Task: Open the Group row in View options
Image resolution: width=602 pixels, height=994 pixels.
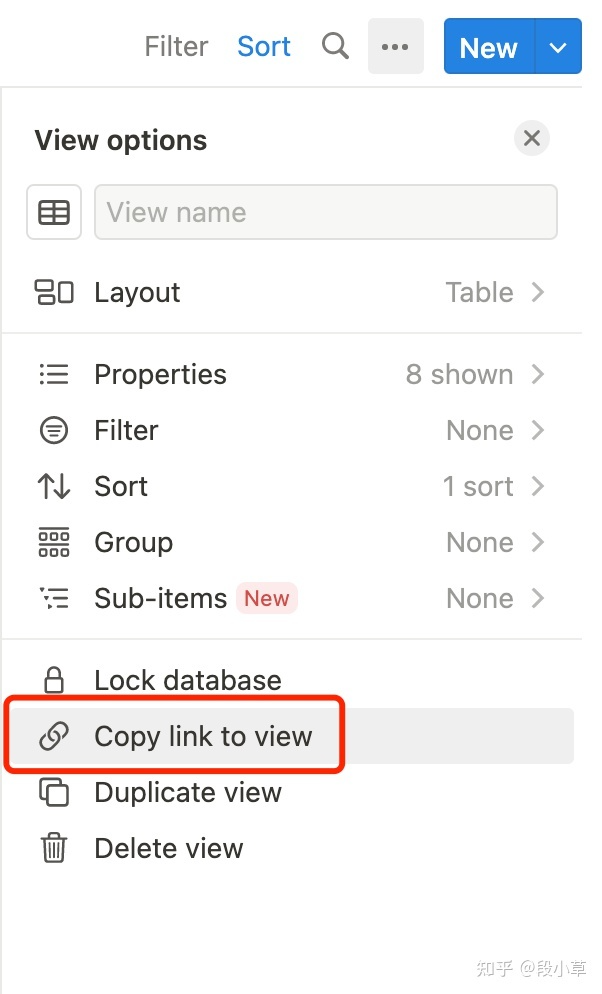Action: pos(292,542)
